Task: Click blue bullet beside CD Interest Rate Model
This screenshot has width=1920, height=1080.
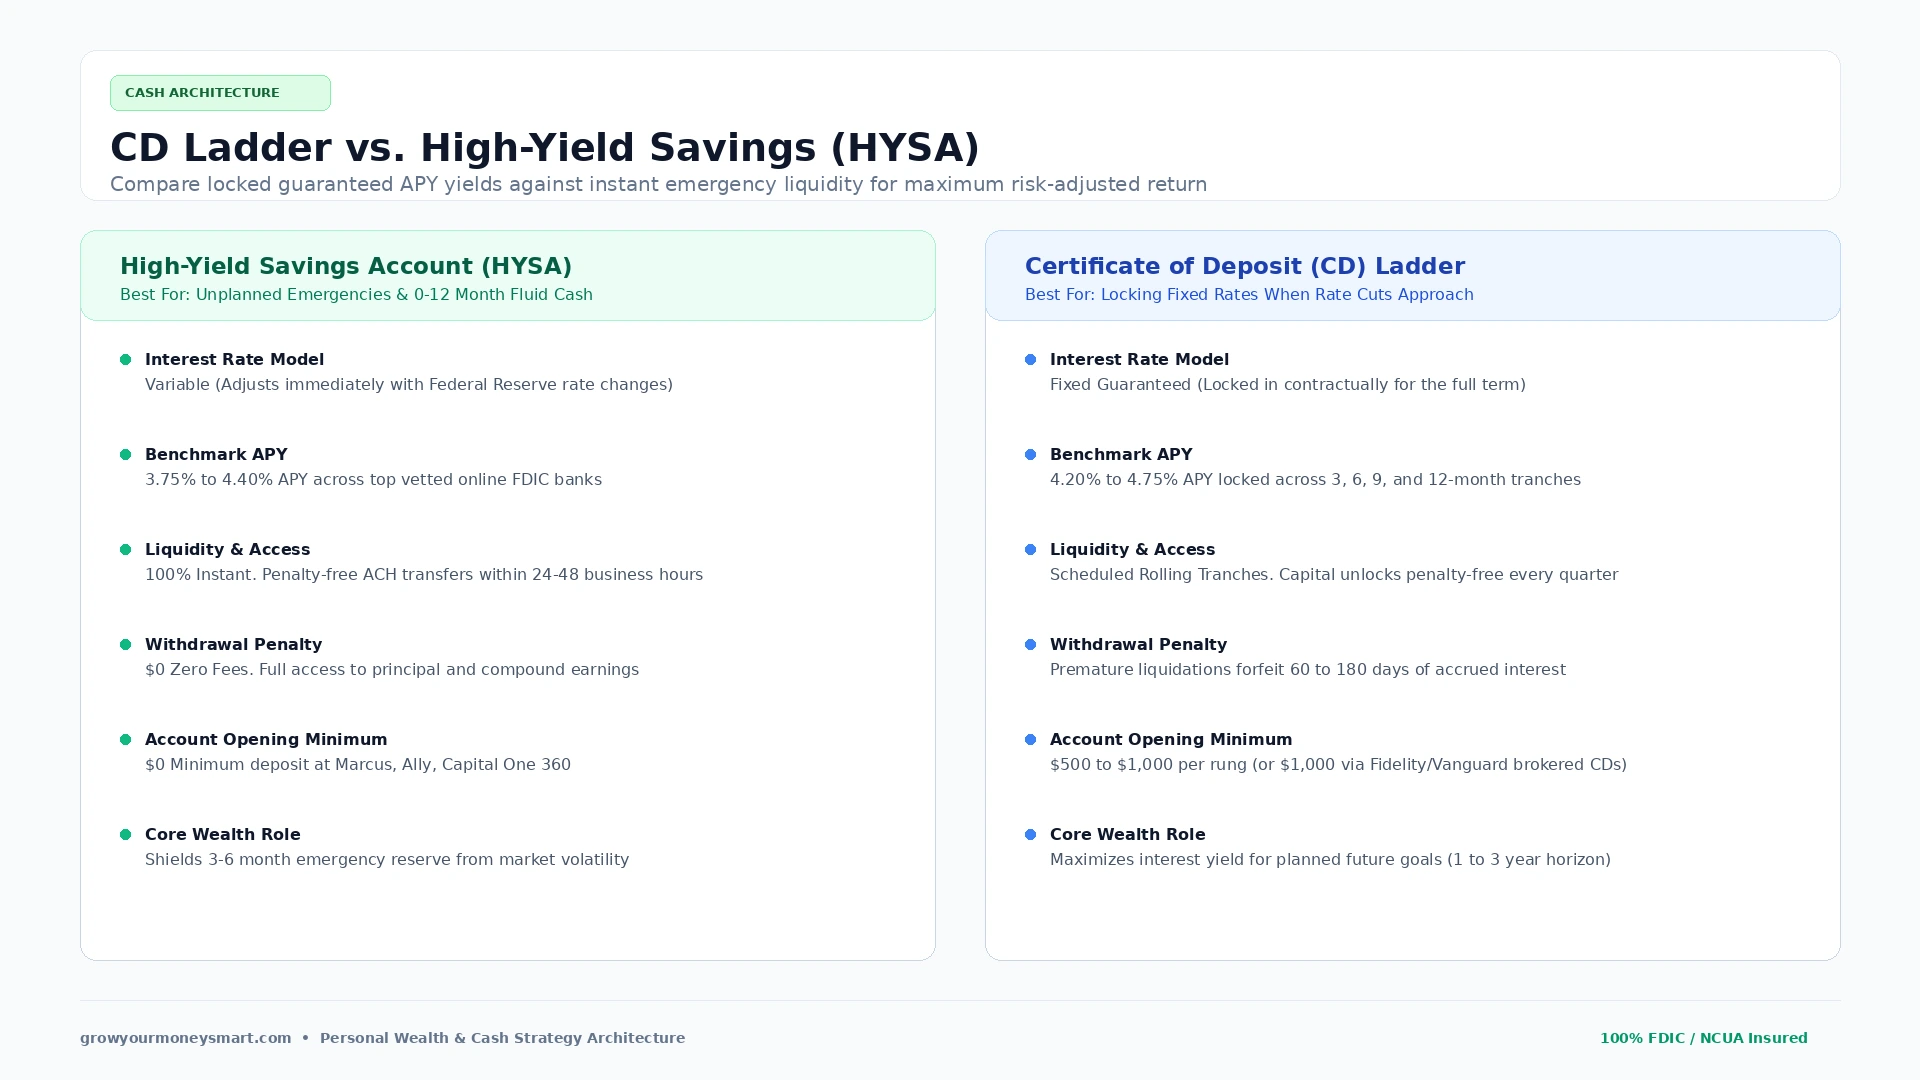Action: (x=1031, y=360)
